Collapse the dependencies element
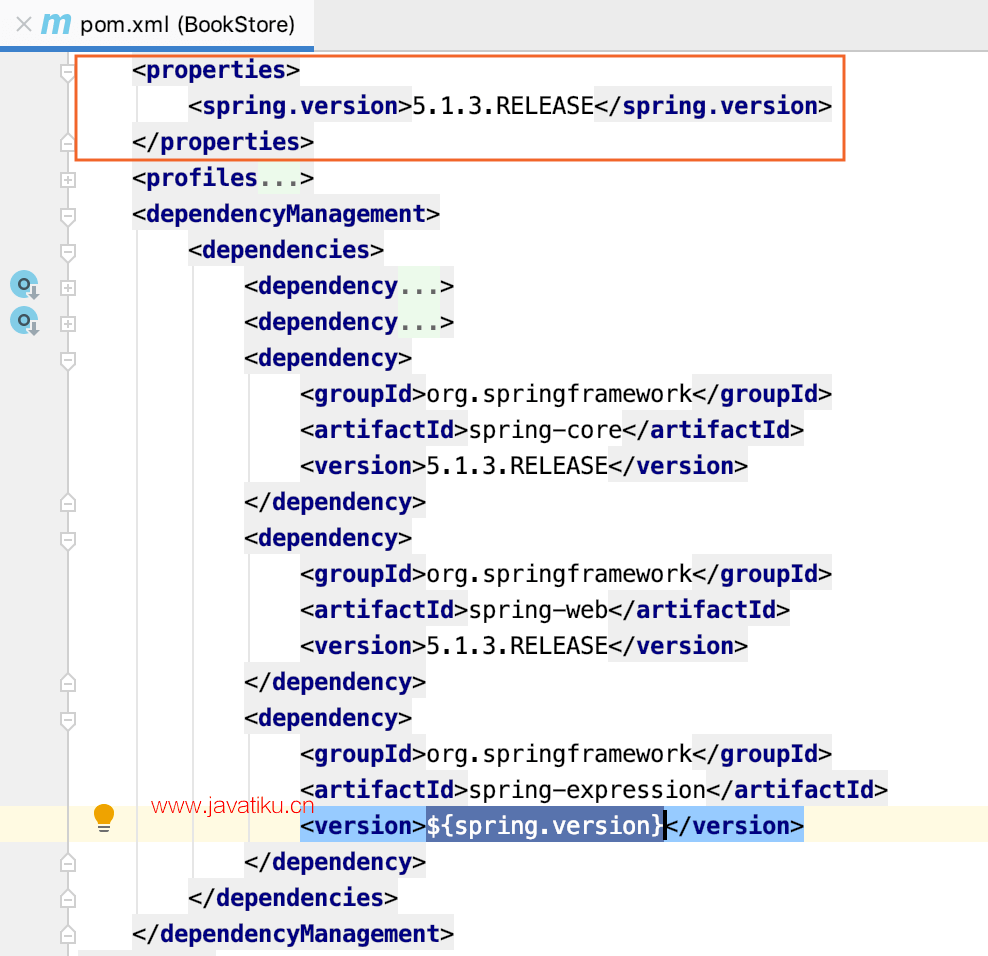988x956 pixels. click(68, 252)
